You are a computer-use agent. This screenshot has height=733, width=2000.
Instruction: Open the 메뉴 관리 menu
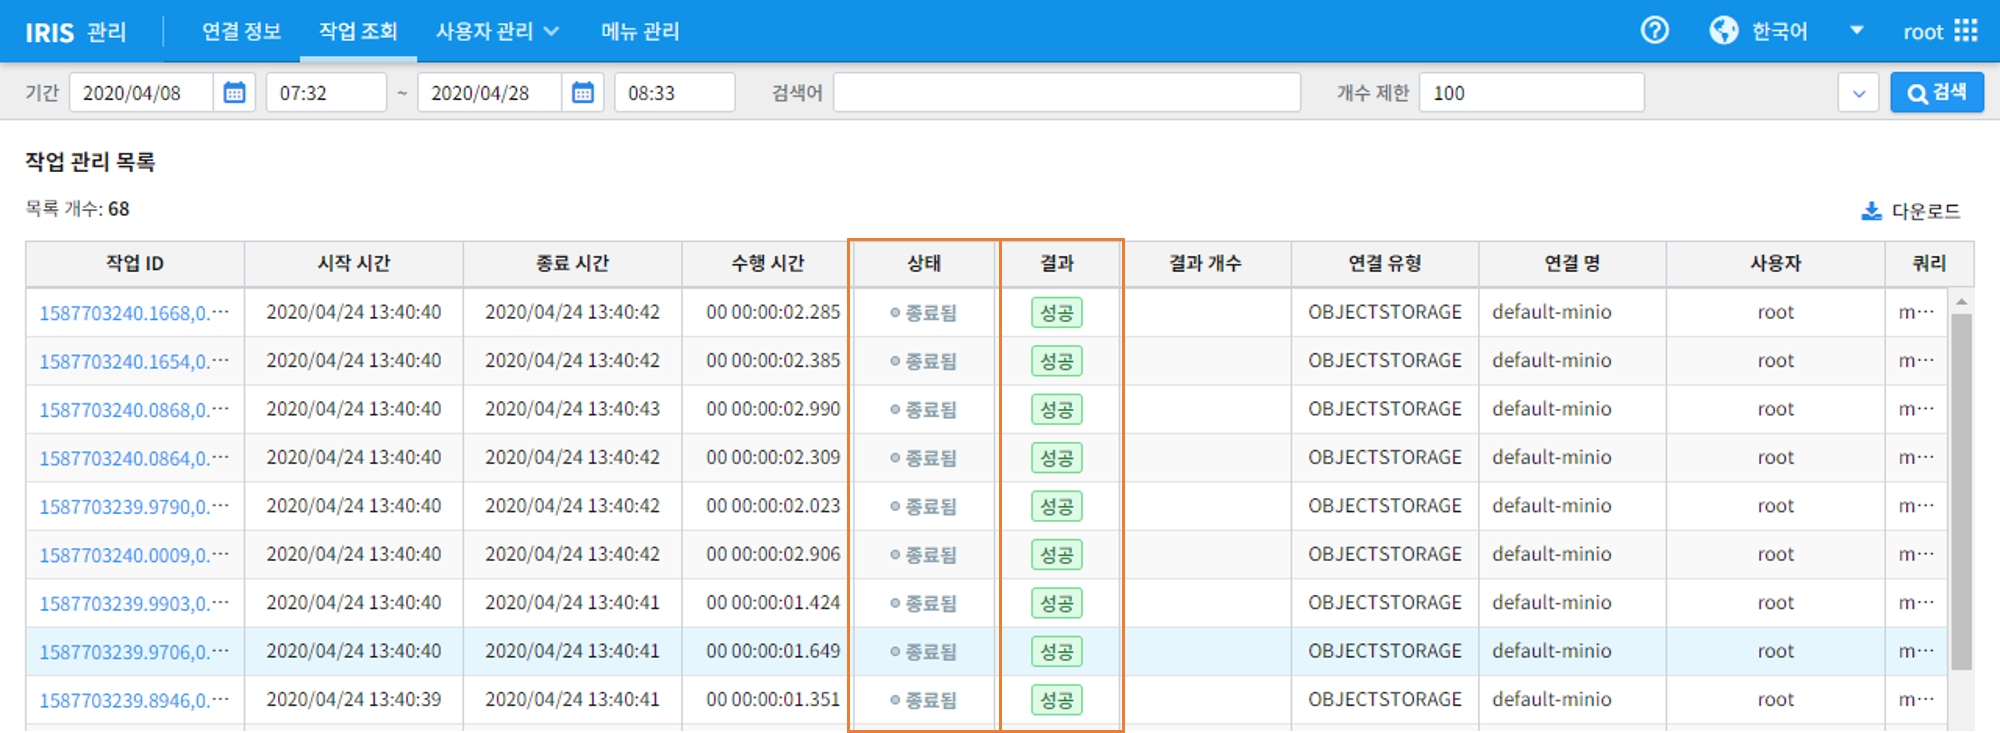[x=640, y=31]
